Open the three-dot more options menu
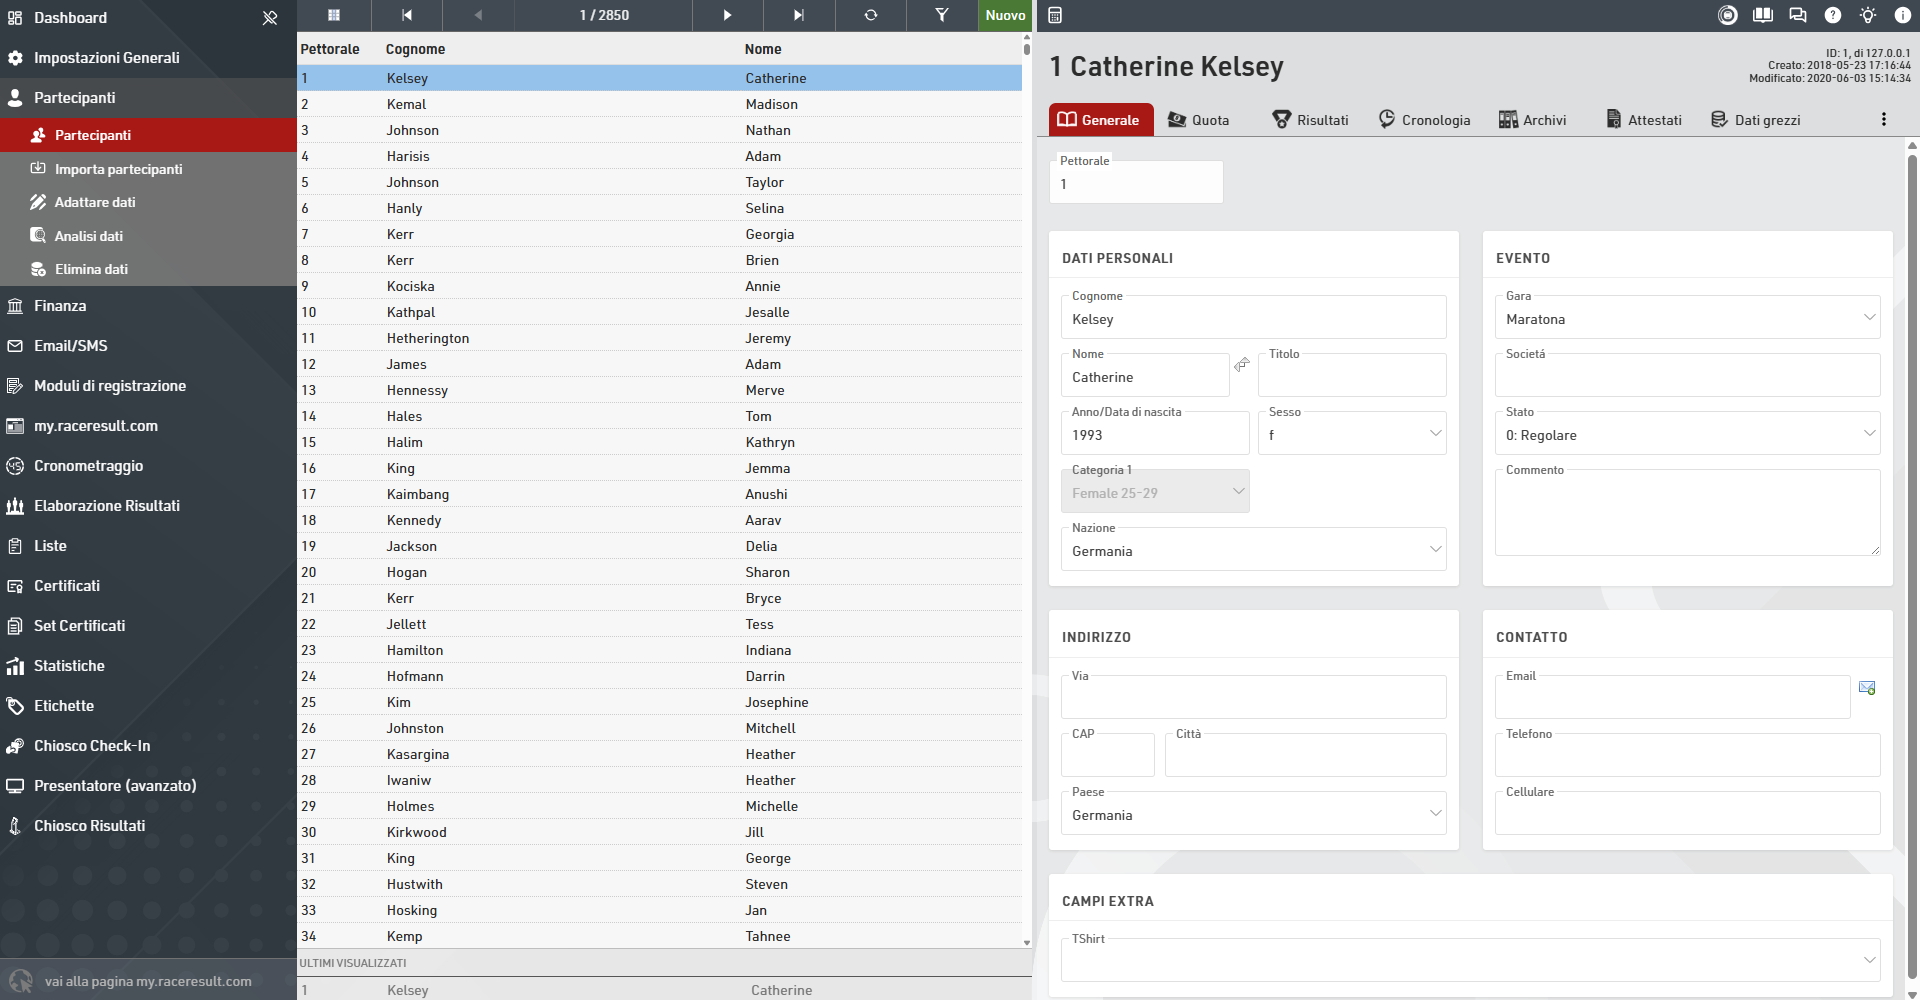 (x=1883, y=120)
